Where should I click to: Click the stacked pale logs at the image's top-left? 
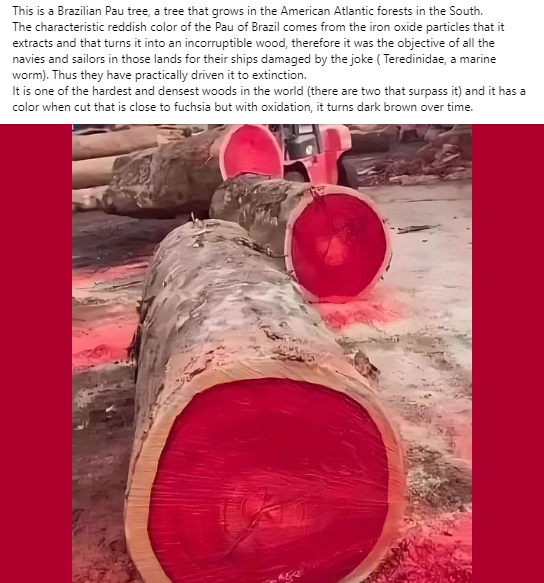tap(112, 156)
